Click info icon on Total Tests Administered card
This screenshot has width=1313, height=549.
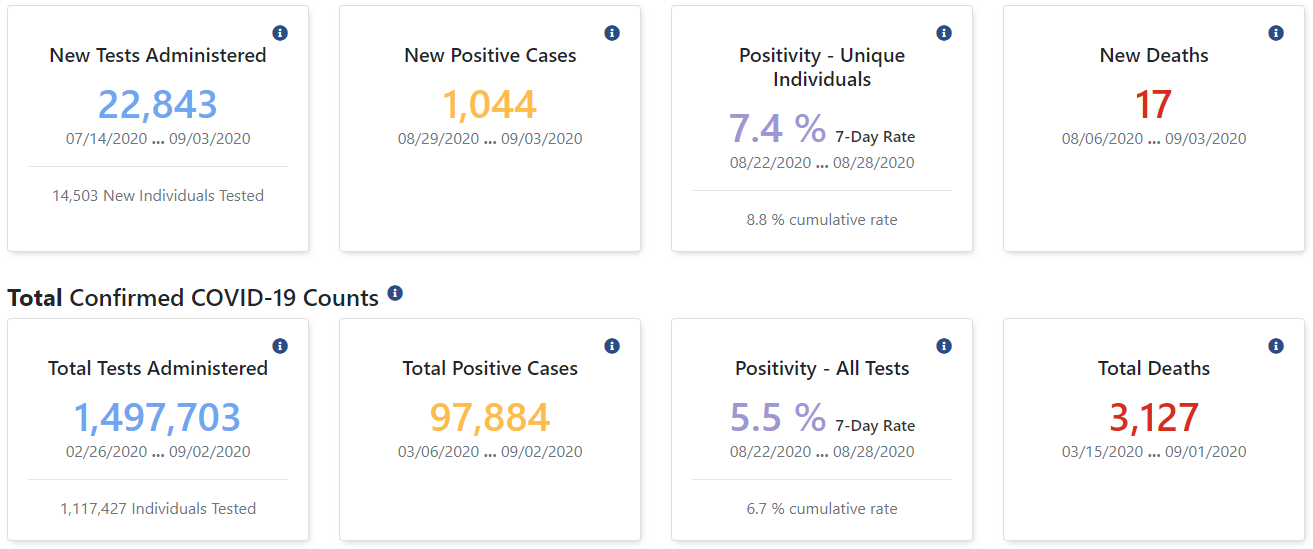click(280, 346)
